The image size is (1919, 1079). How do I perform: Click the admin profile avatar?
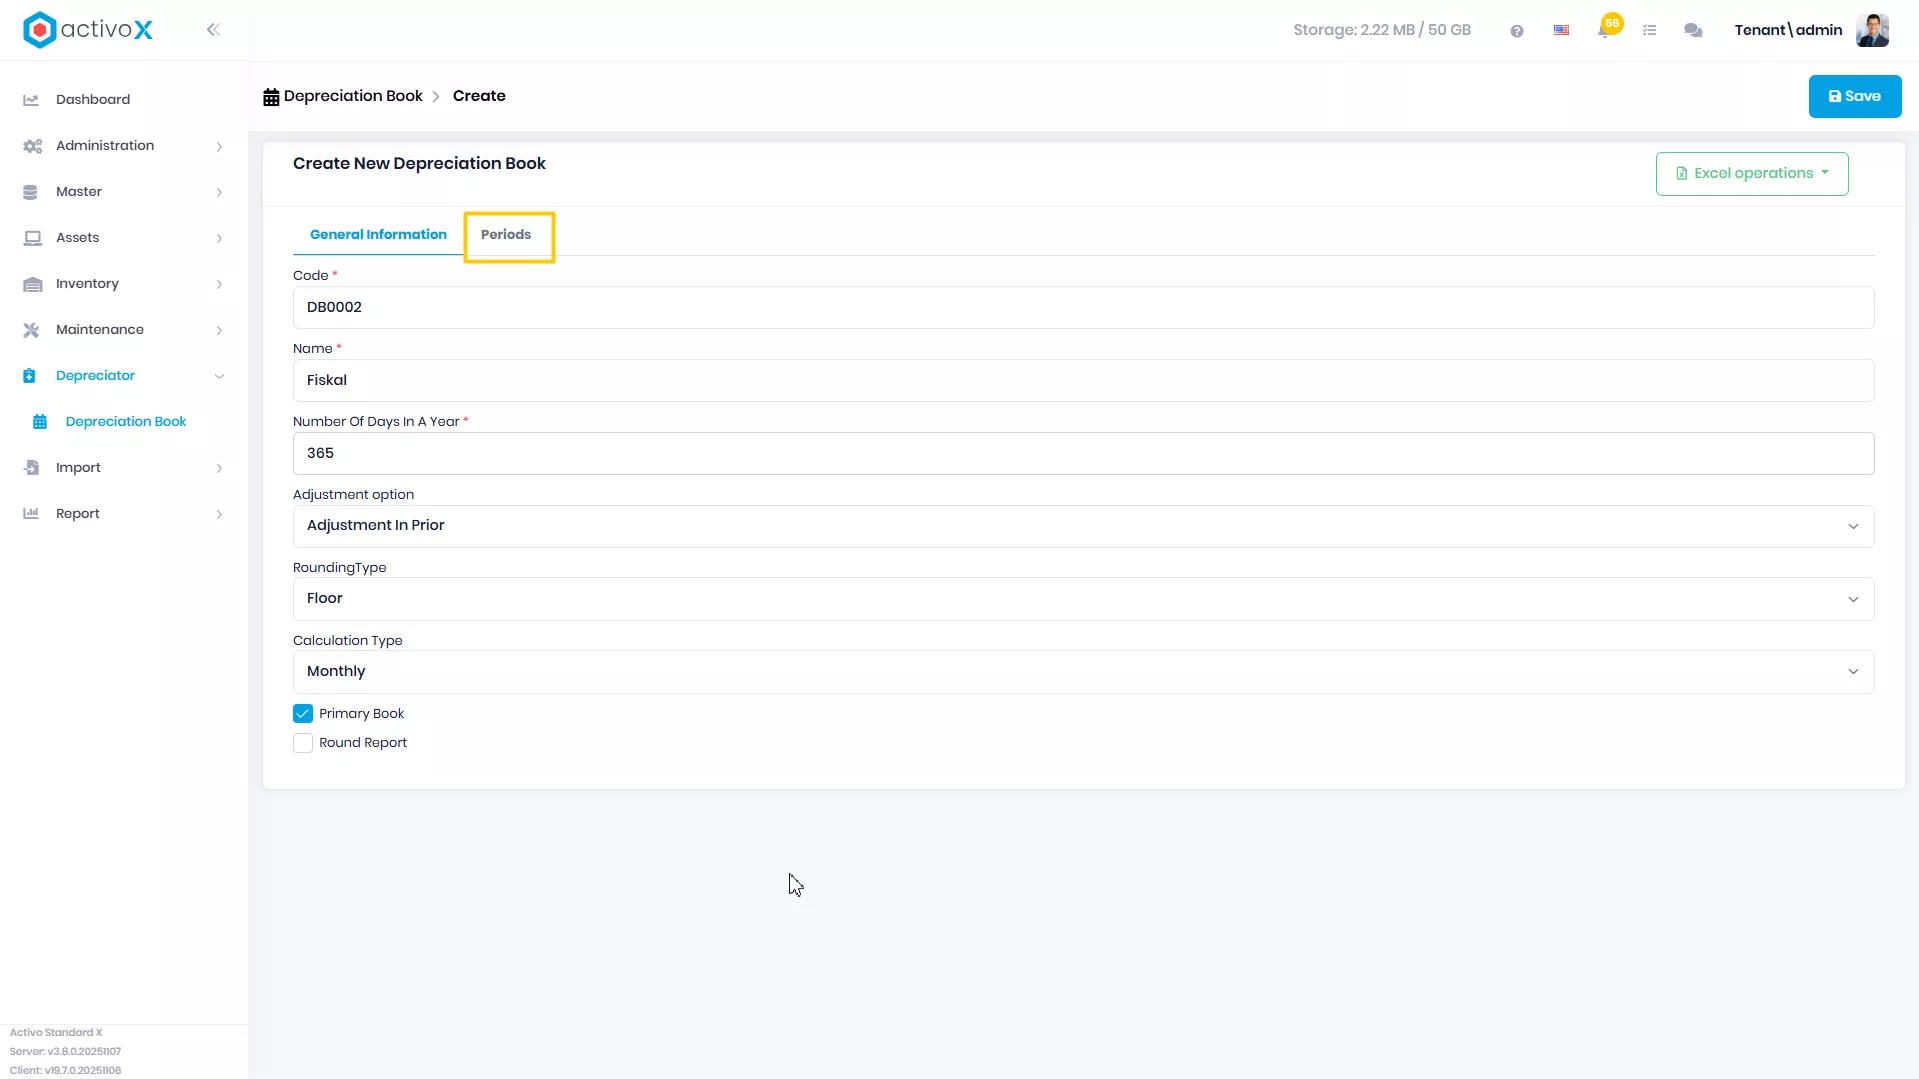(1872, 30)
